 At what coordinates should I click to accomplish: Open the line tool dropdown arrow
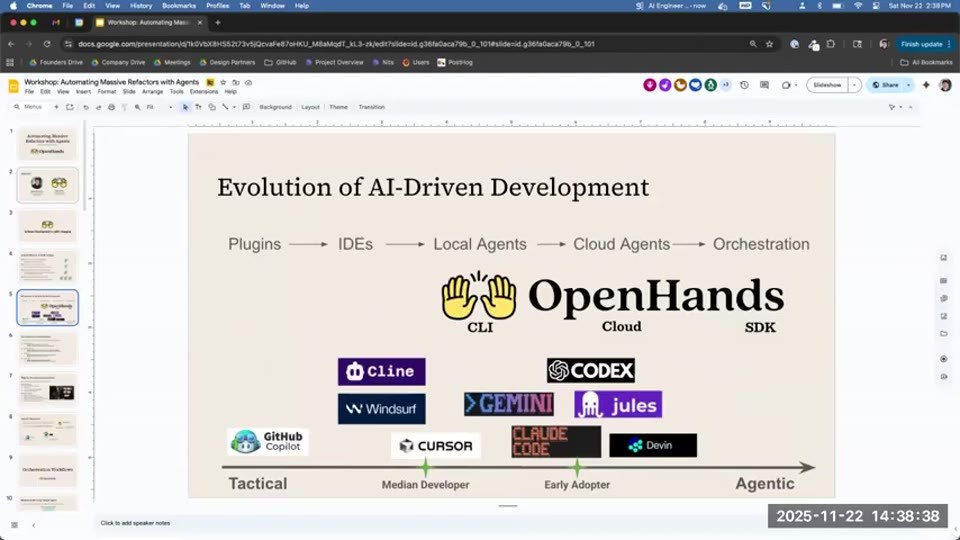234,107
